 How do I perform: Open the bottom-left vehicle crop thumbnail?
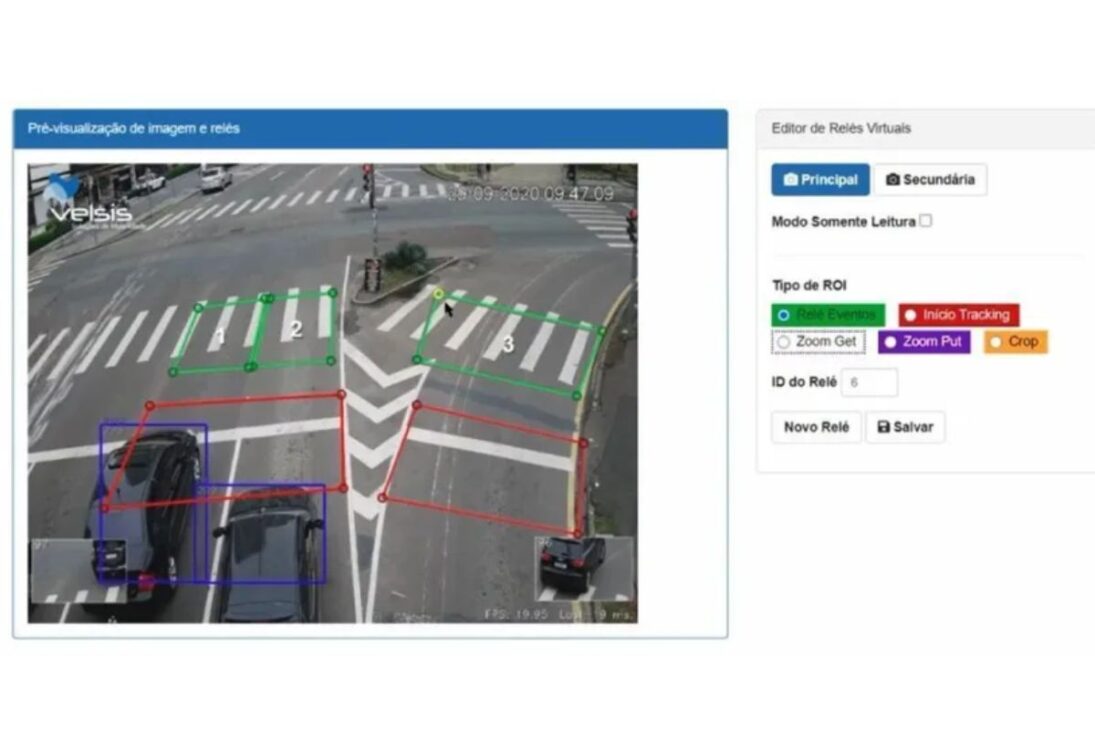[x=78, y=571]
